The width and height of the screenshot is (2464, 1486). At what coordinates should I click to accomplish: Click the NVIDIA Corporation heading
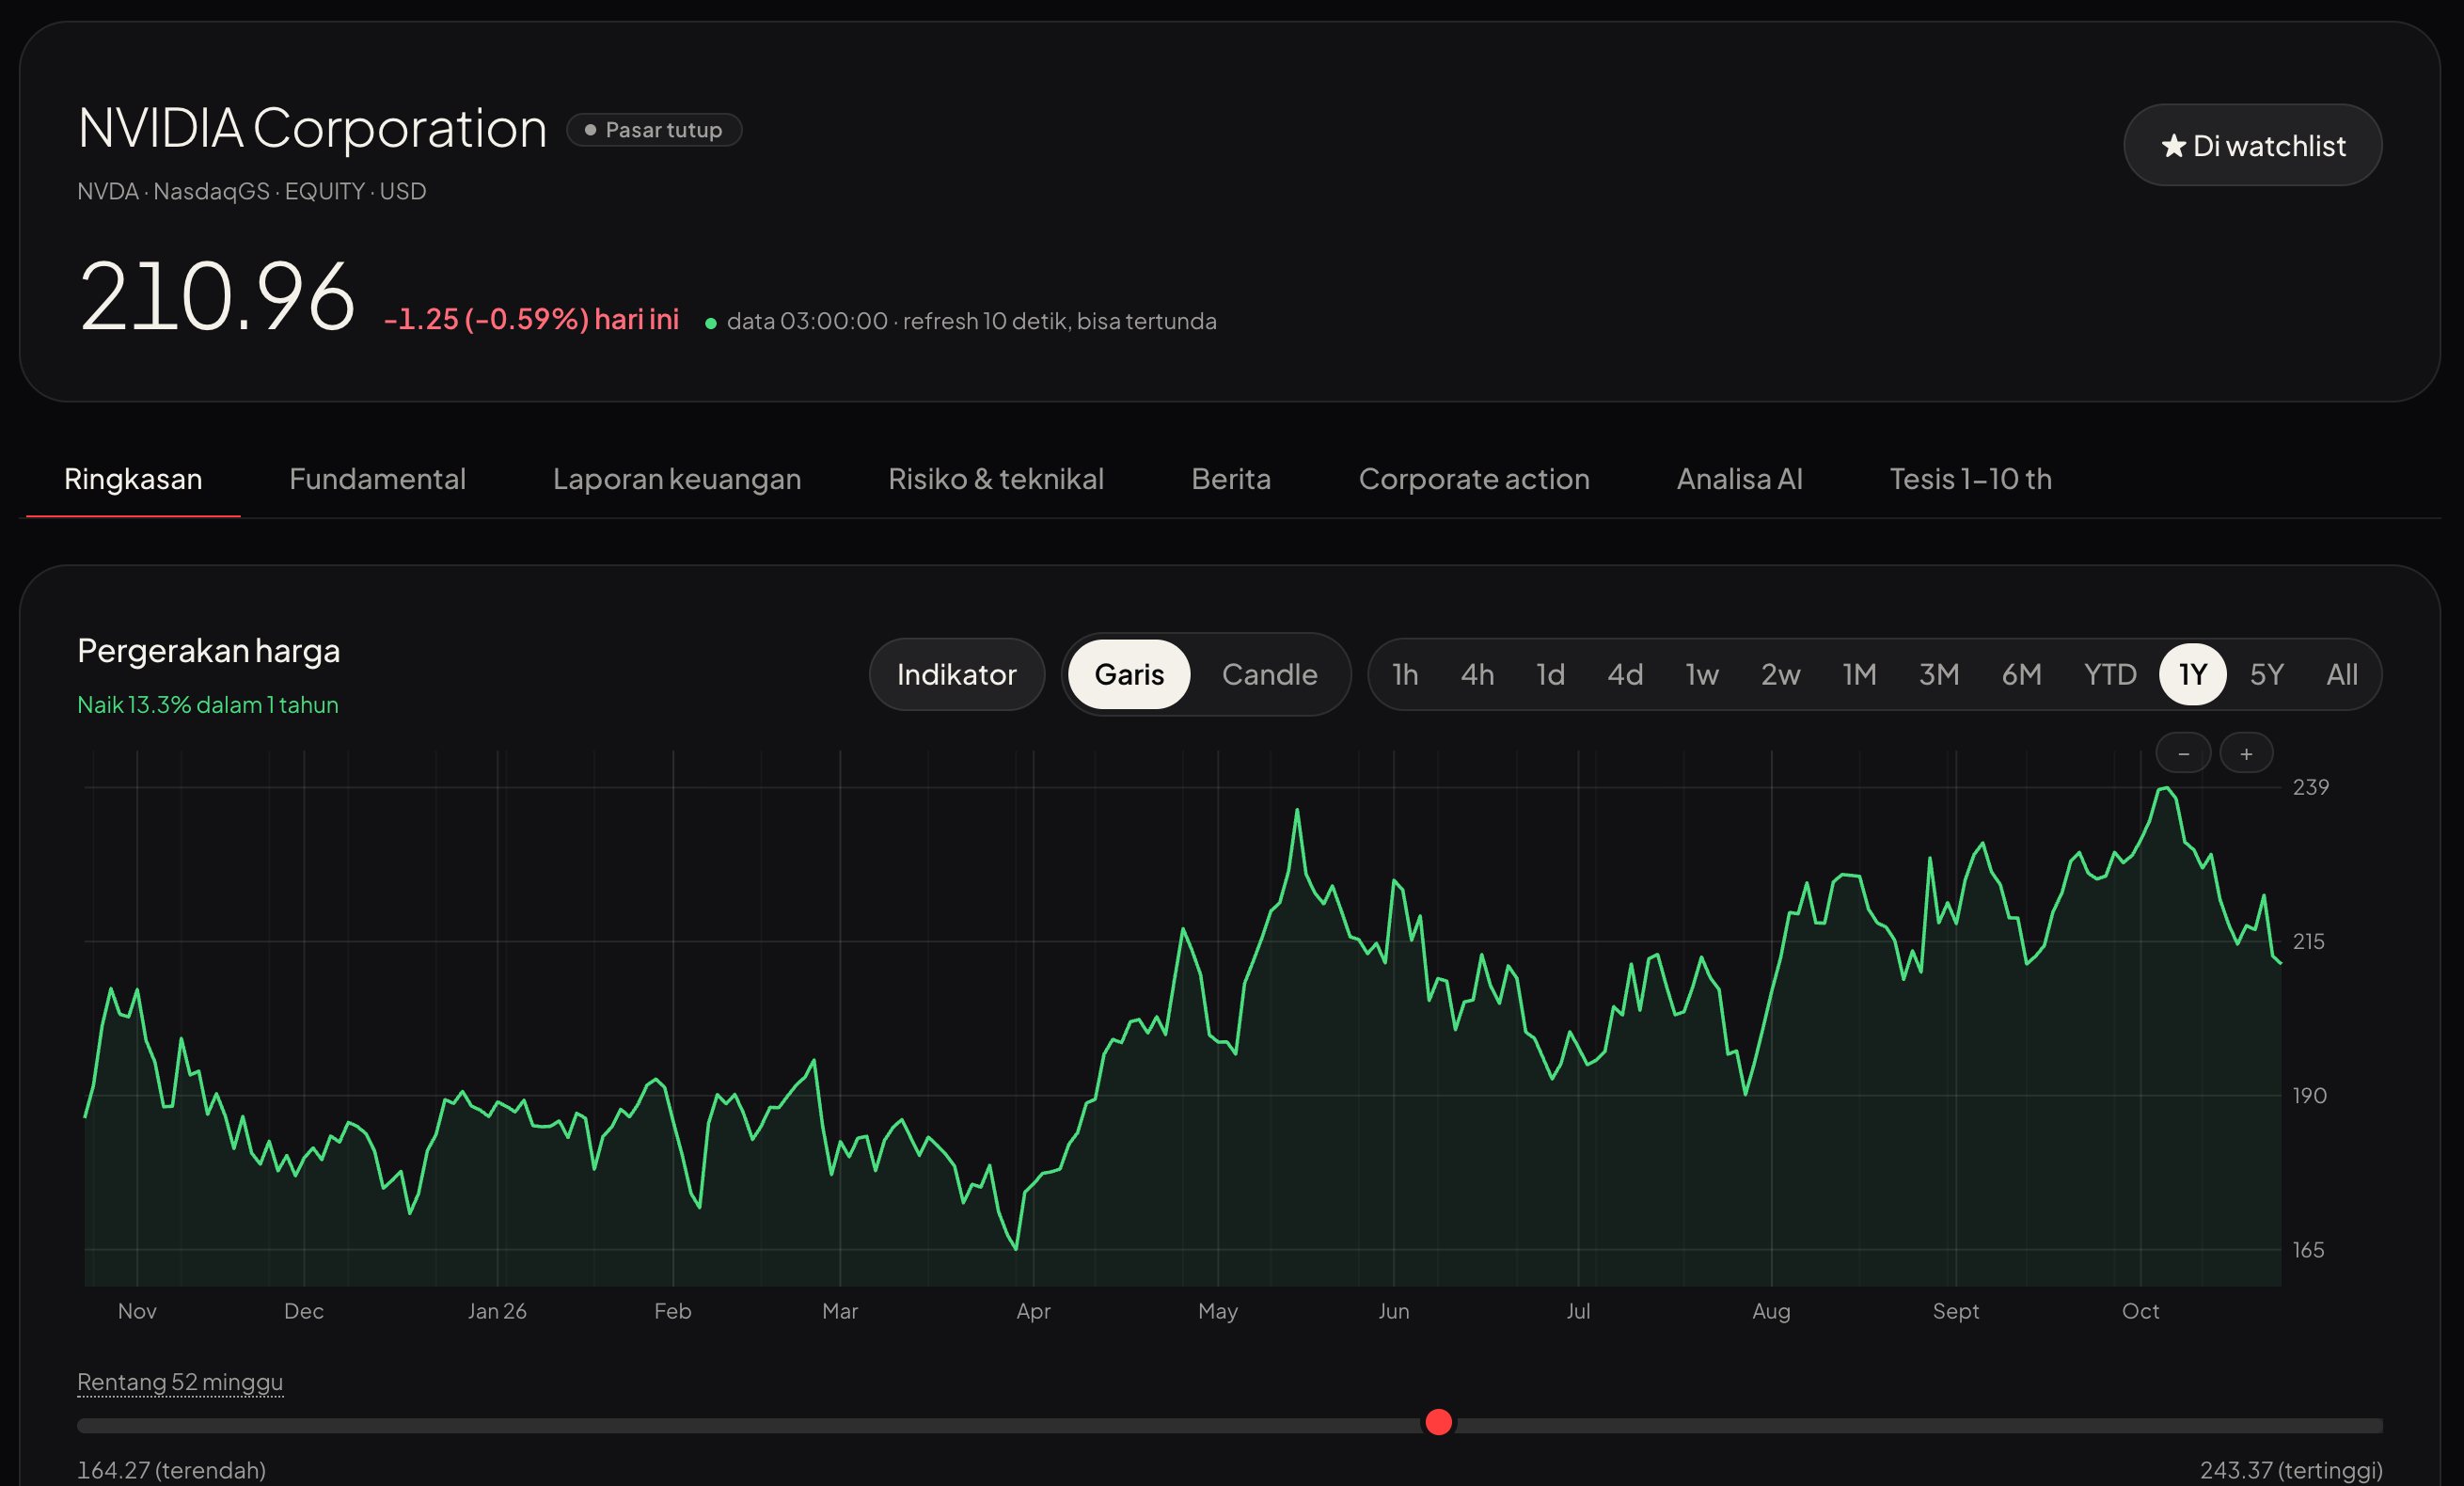pos(312,128)
